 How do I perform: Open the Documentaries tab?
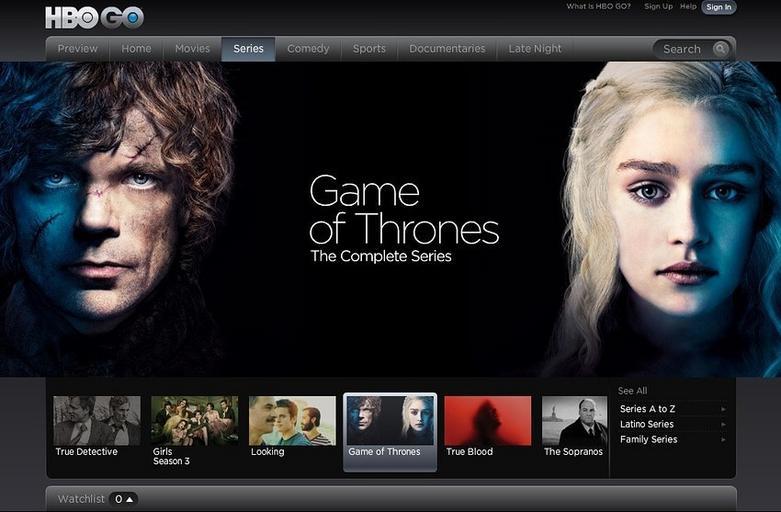click(x=447, y=49)
